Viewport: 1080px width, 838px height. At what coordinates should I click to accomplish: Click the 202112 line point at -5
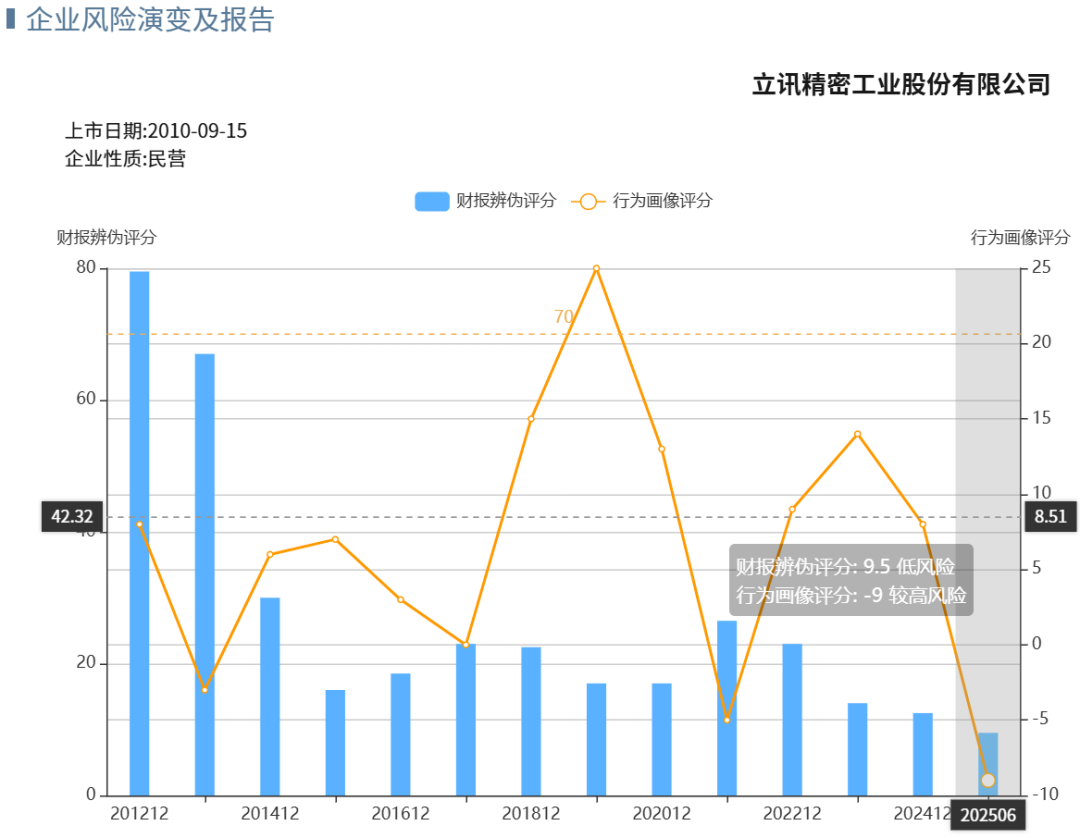727,720
